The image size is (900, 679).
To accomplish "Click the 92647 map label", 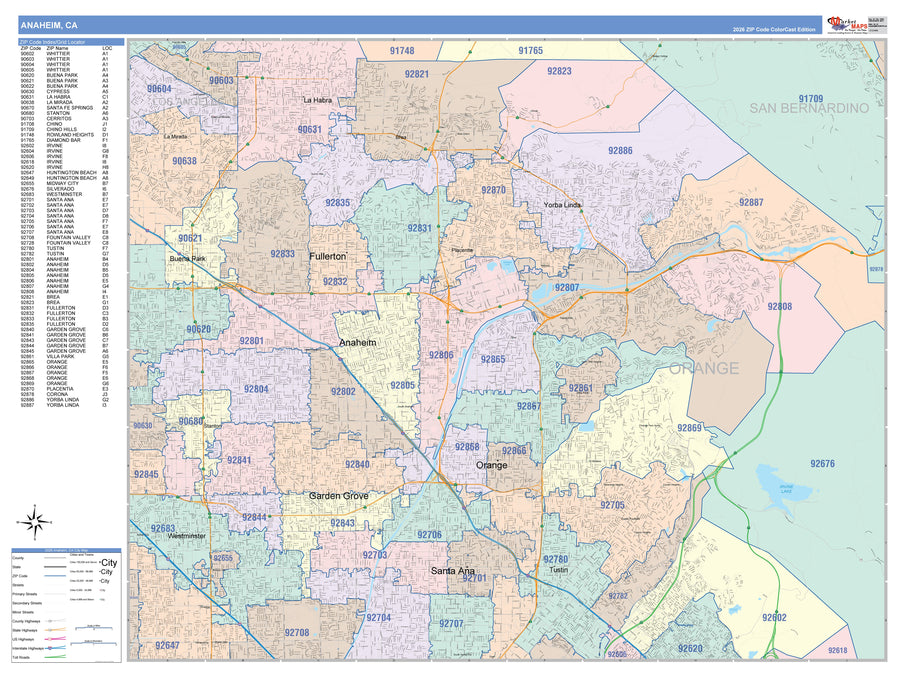I will click(167, 645).
